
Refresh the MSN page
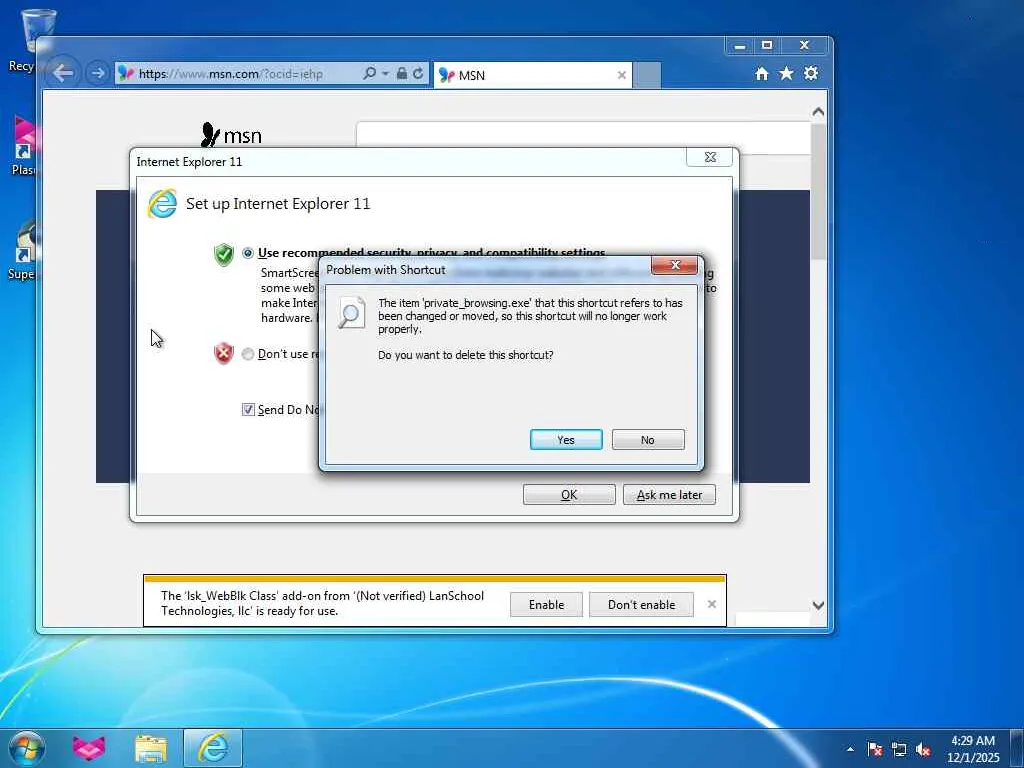coord(418,73)
